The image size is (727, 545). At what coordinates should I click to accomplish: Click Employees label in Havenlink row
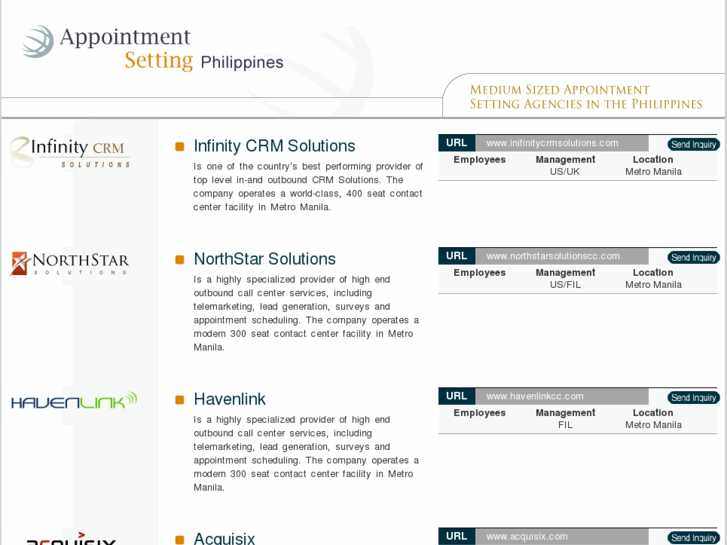coord(479,413)
